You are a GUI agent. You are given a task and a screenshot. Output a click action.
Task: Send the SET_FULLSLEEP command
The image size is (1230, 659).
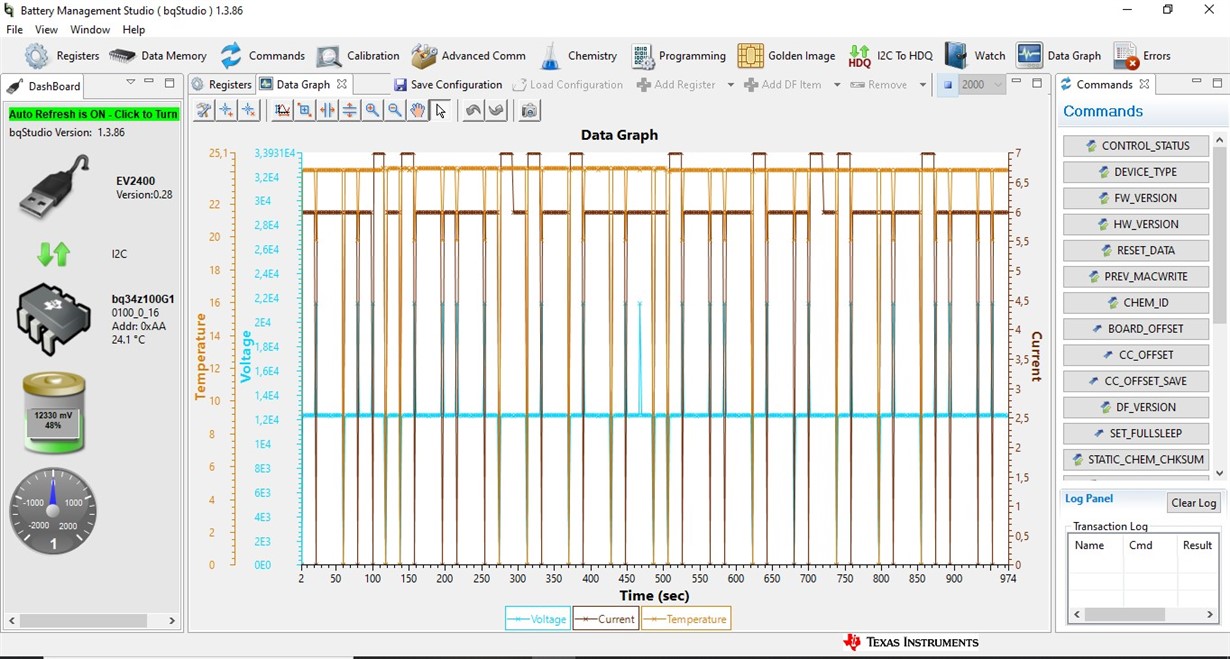click(1136, 433)
